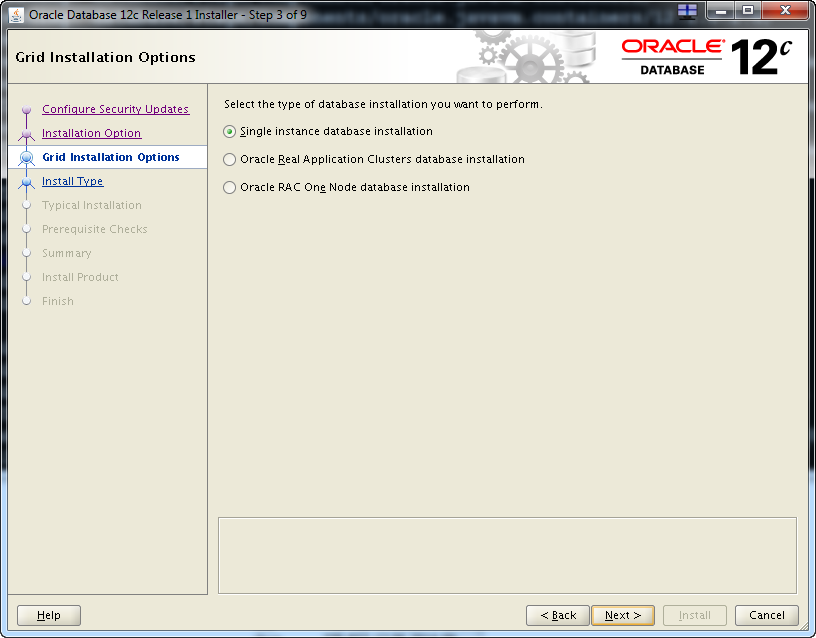Click the Java icon in the title bar
This screenshot has height=638, width=816.
coord(16,15)
